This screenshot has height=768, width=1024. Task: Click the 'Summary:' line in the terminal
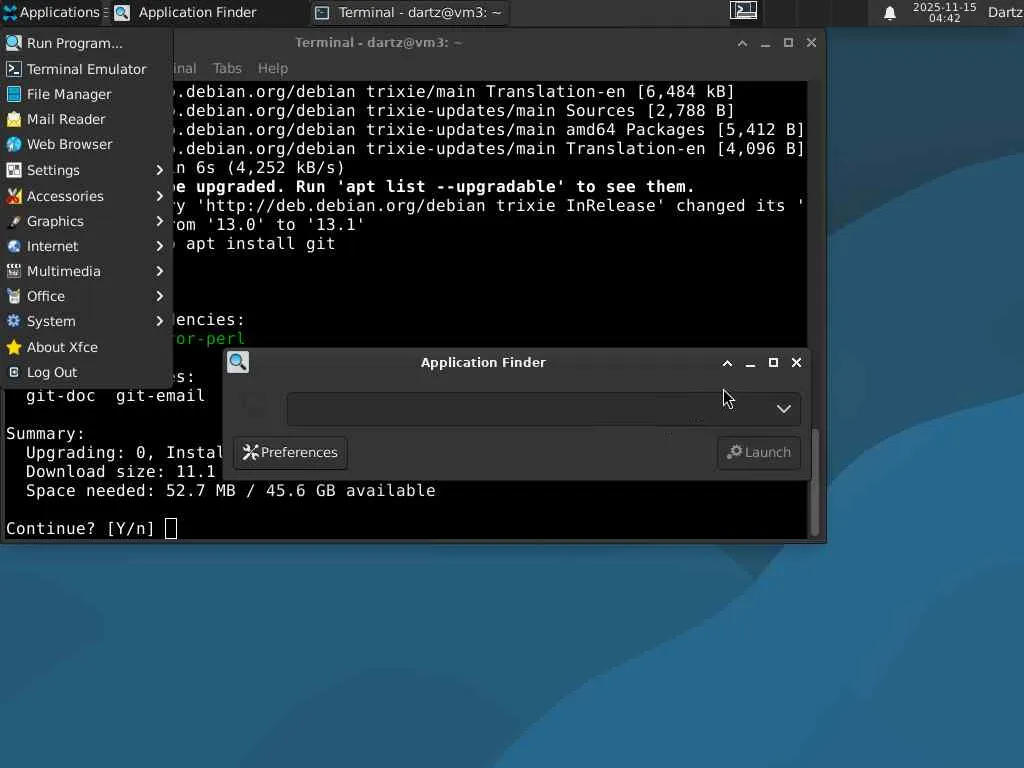pos(45,434)
